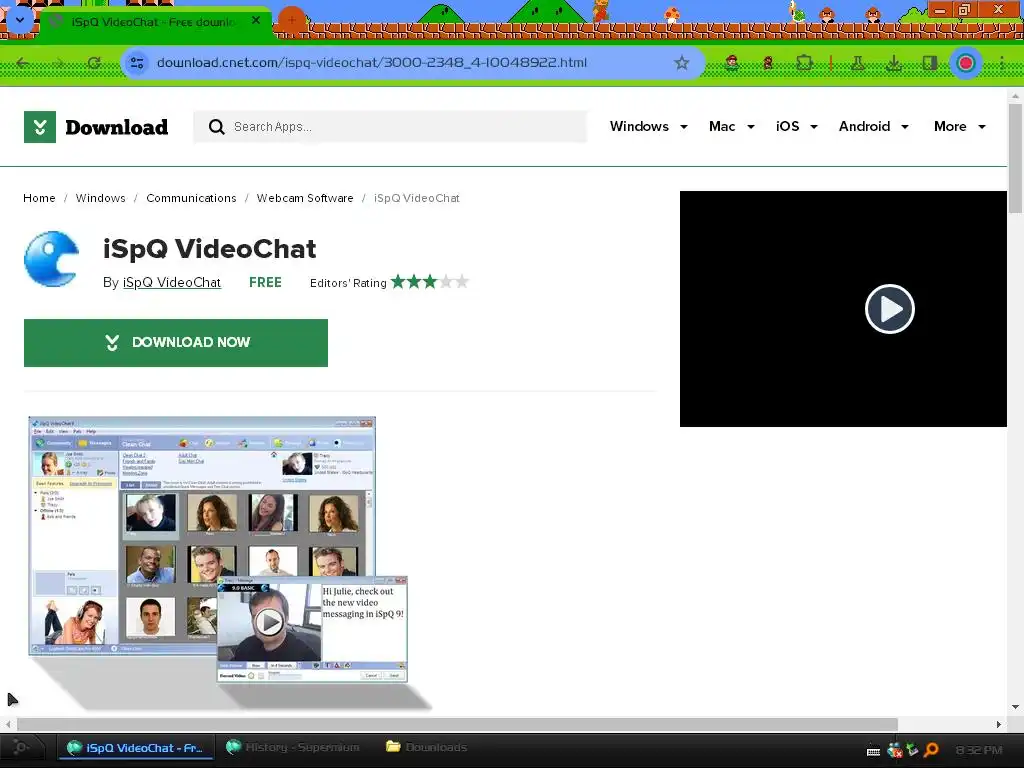This screenshot has width=1024, height=768.
Task: Click the orange magnifier tray icon
Action: [931, 750]
